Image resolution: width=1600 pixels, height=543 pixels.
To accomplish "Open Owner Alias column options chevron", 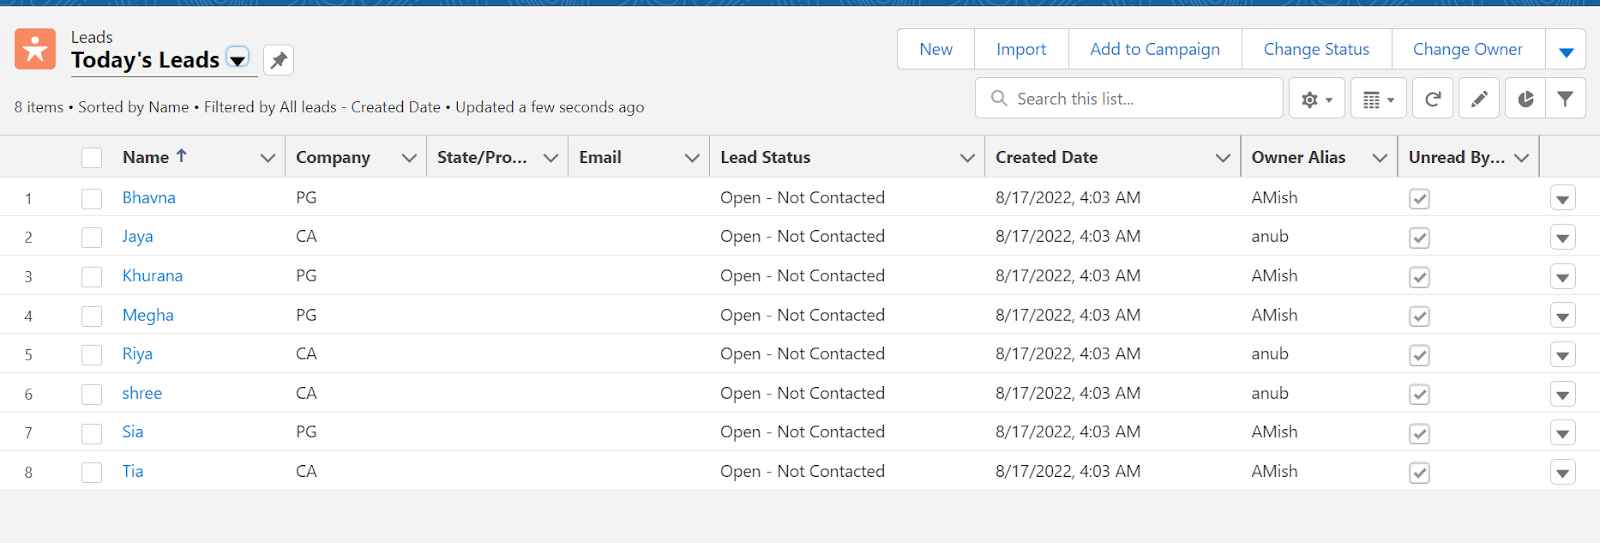I will 1379,158.
